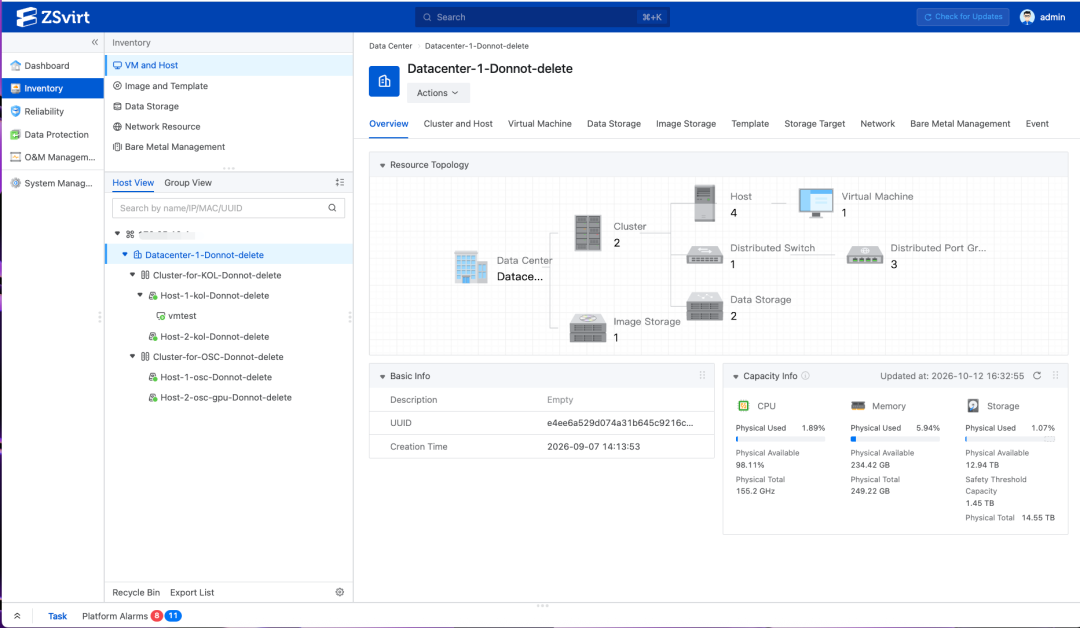Click Export List
This screenshot has width=1080, height=628.
(x=192, y=592)
